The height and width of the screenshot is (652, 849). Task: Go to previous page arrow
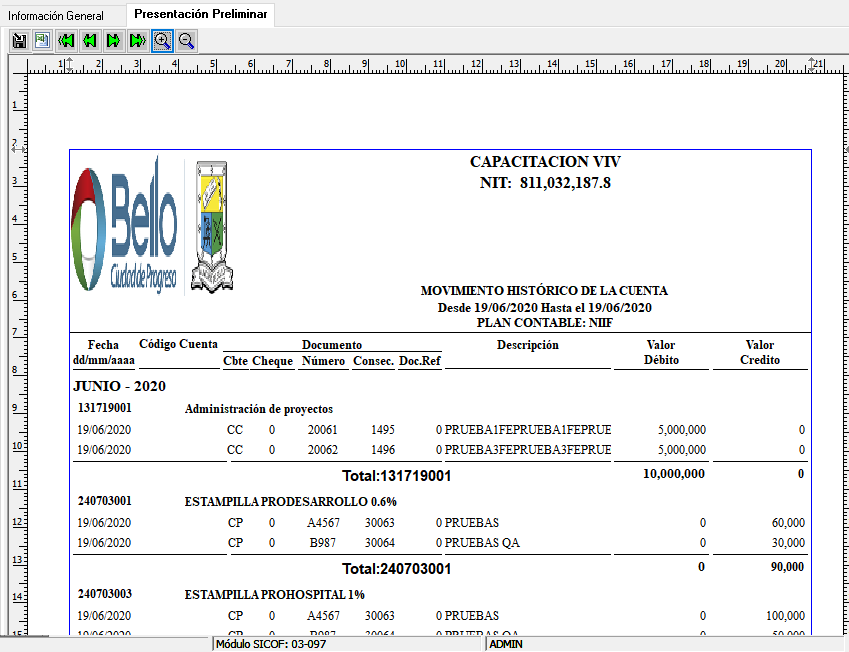tap(90, 41)
